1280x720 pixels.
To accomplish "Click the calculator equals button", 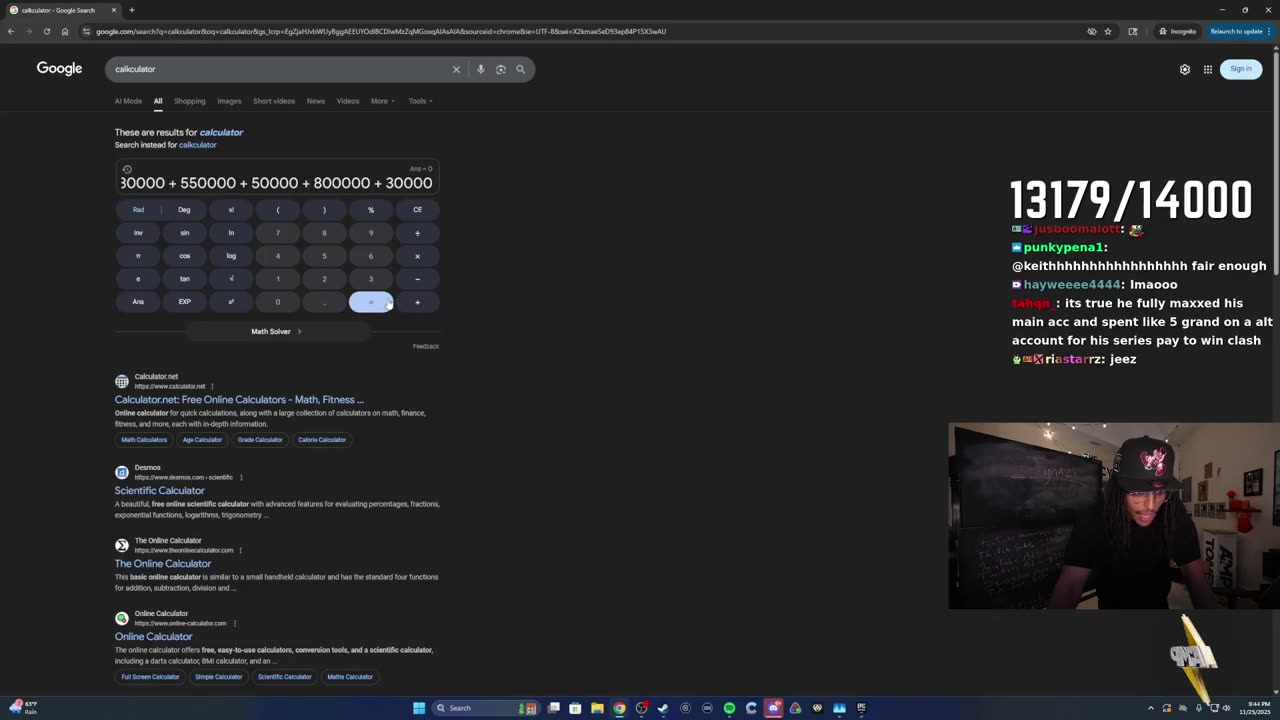I will pyautogui.click(x=371, y=302).
